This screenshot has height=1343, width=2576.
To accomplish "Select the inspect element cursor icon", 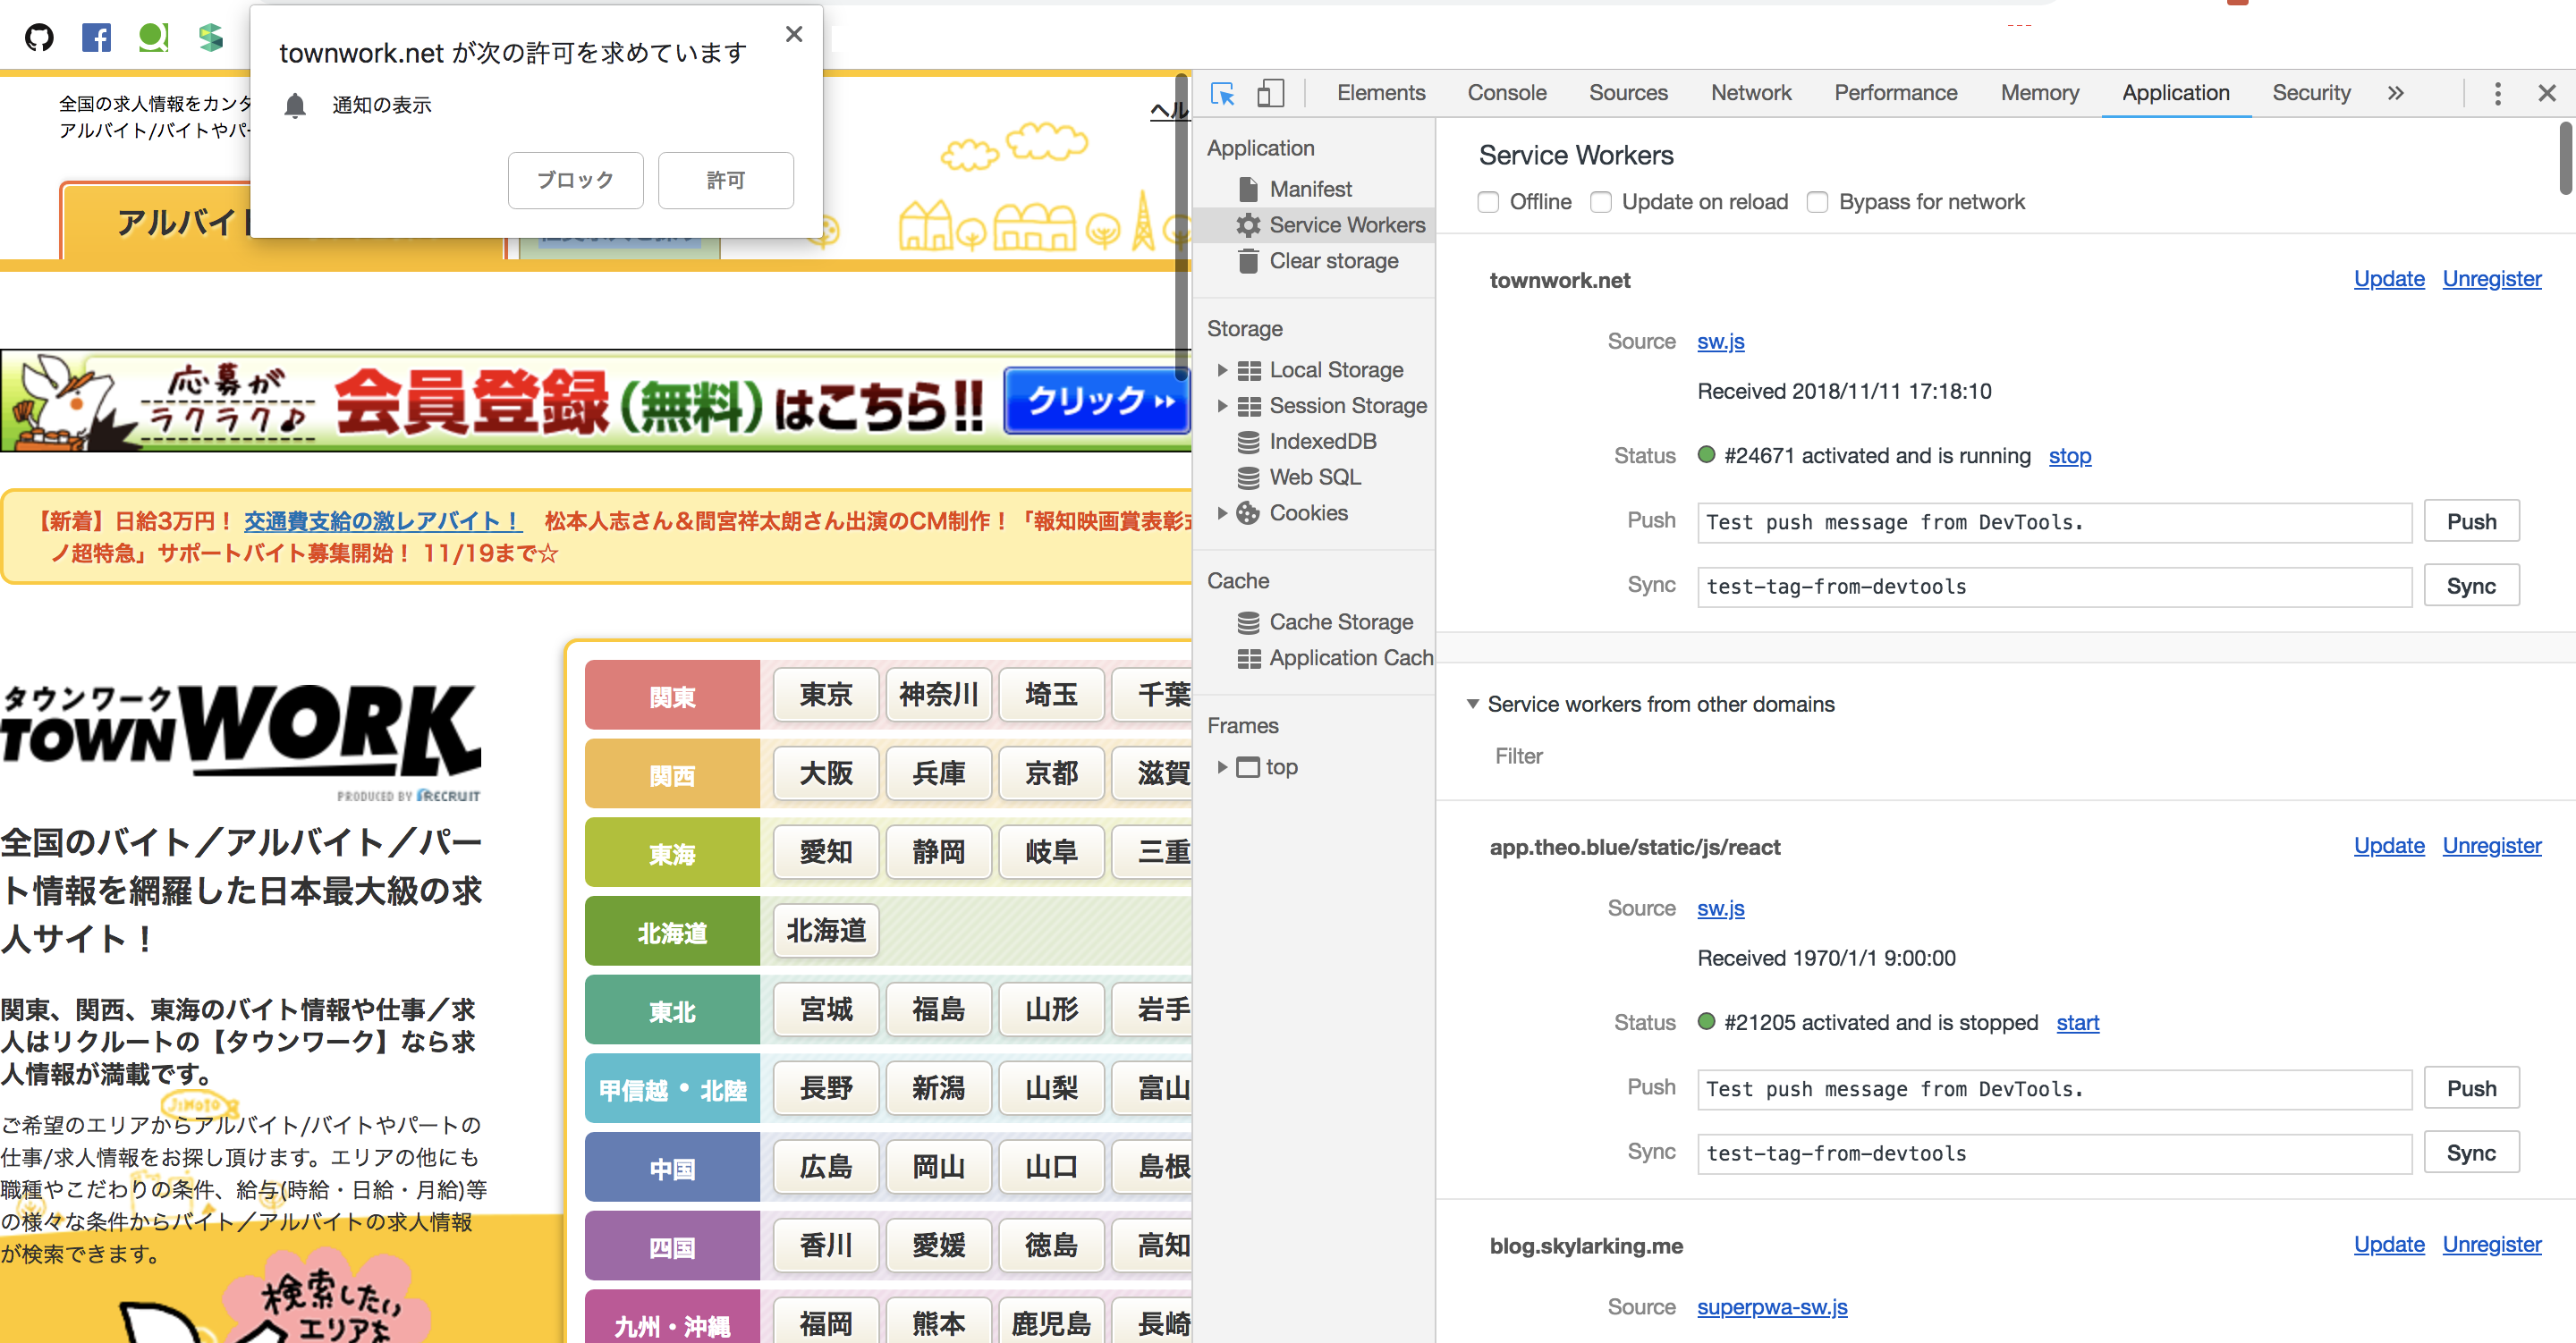I will click(x=1222, y=92).
